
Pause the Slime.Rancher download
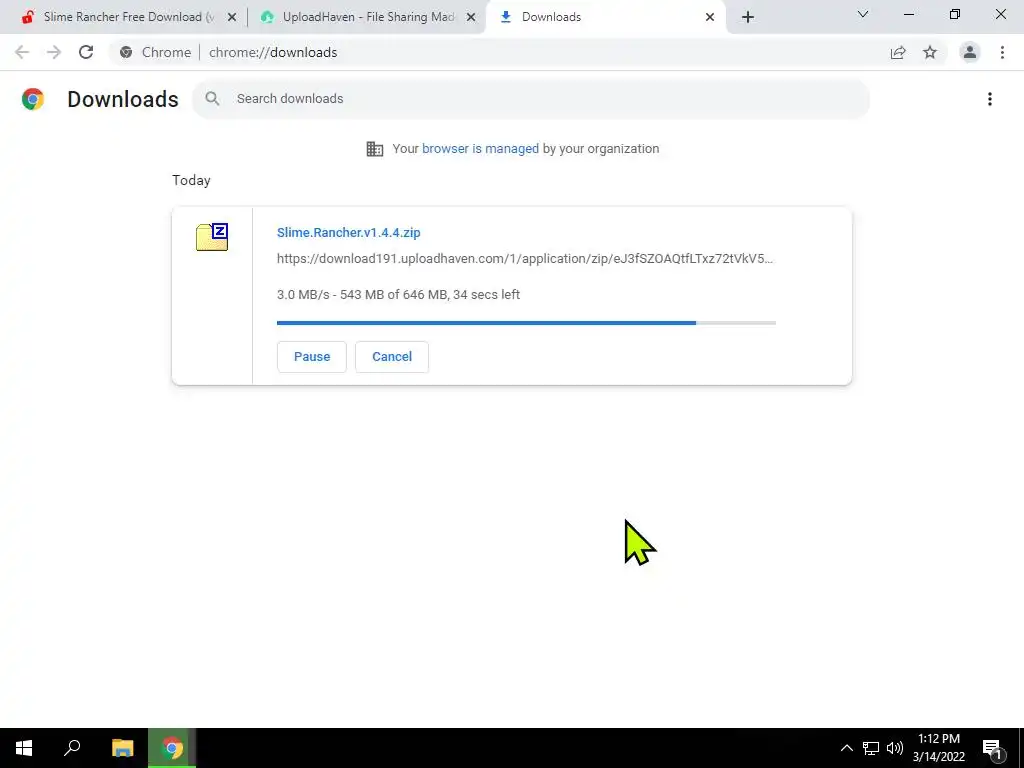312,357
